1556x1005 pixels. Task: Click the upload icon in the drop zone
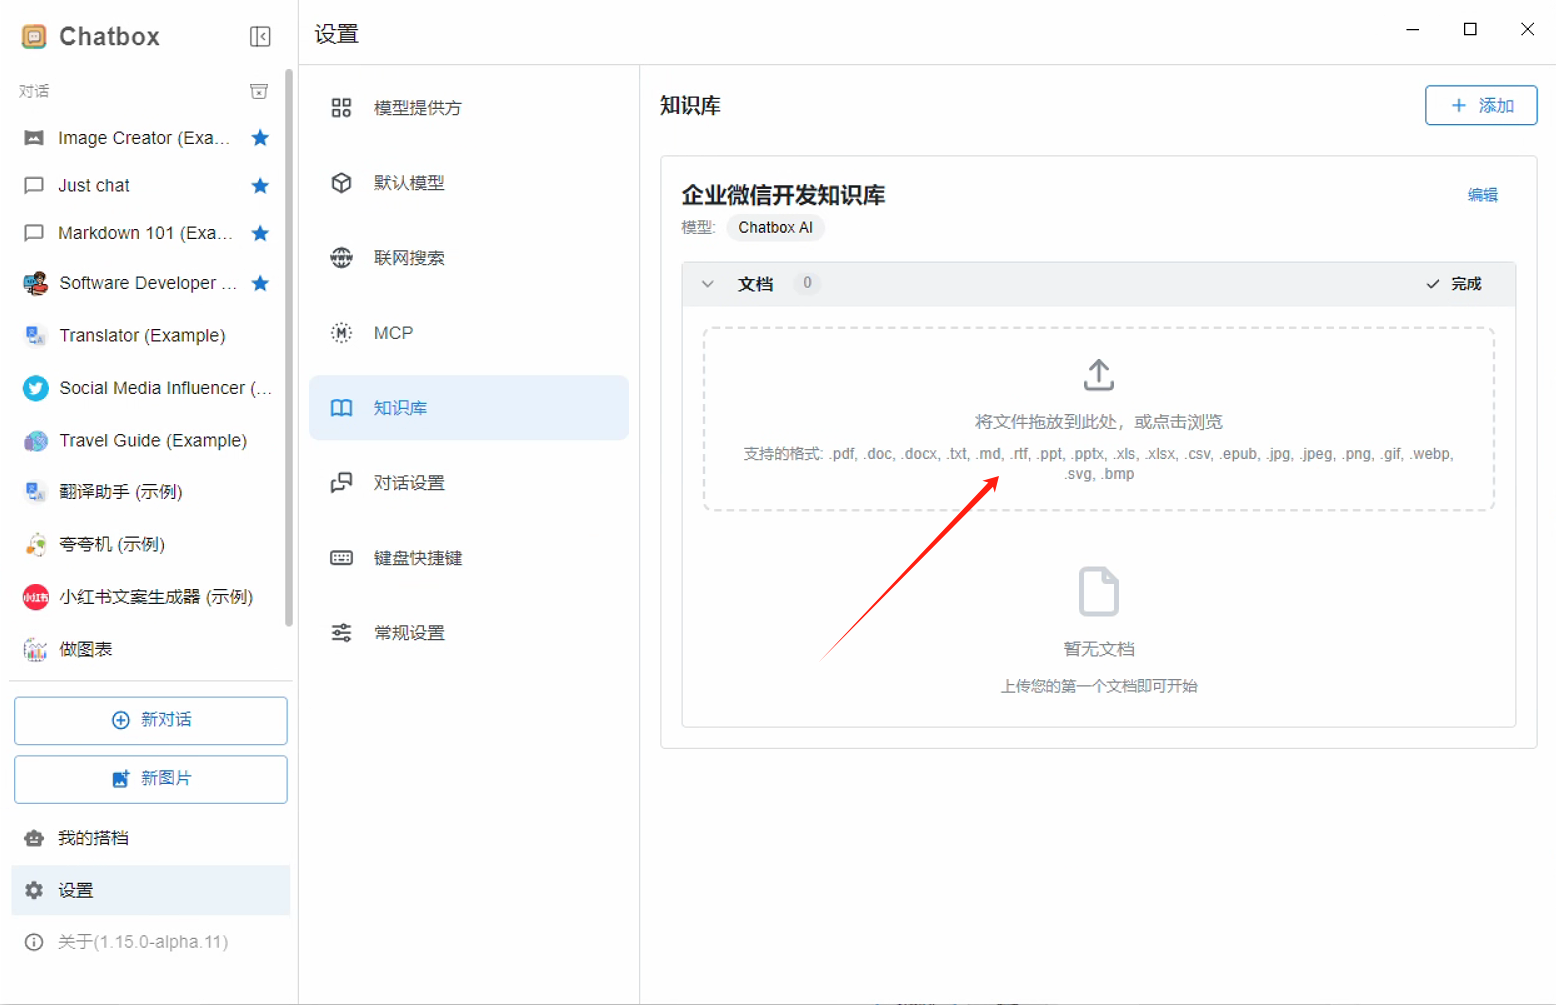[1098, 375]
